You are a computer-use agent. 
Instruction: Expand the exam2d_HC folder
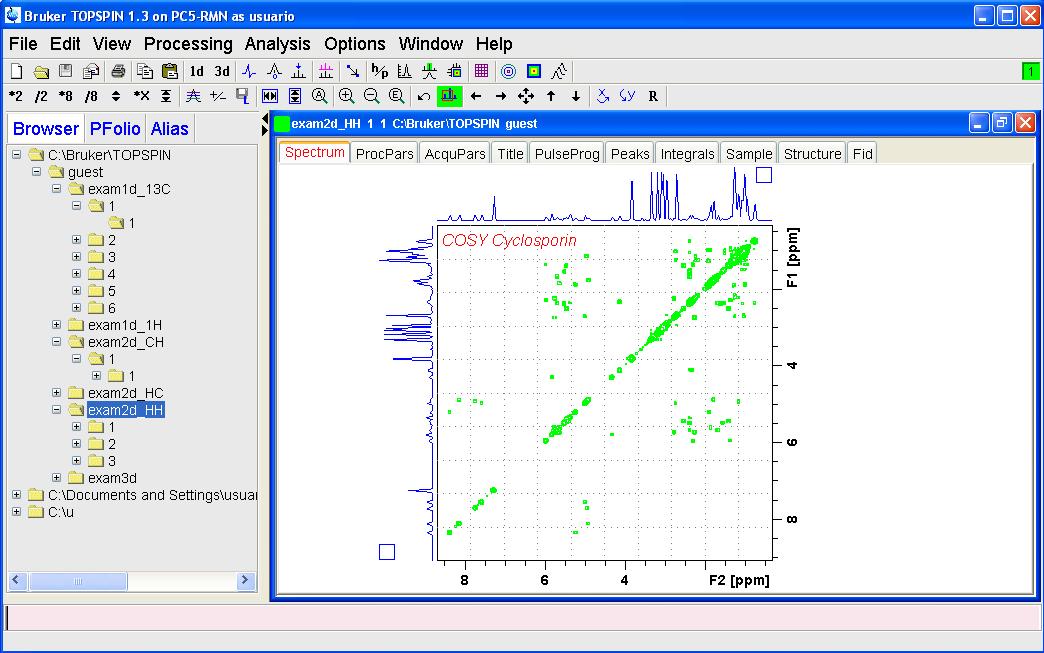tap(57, 393)
